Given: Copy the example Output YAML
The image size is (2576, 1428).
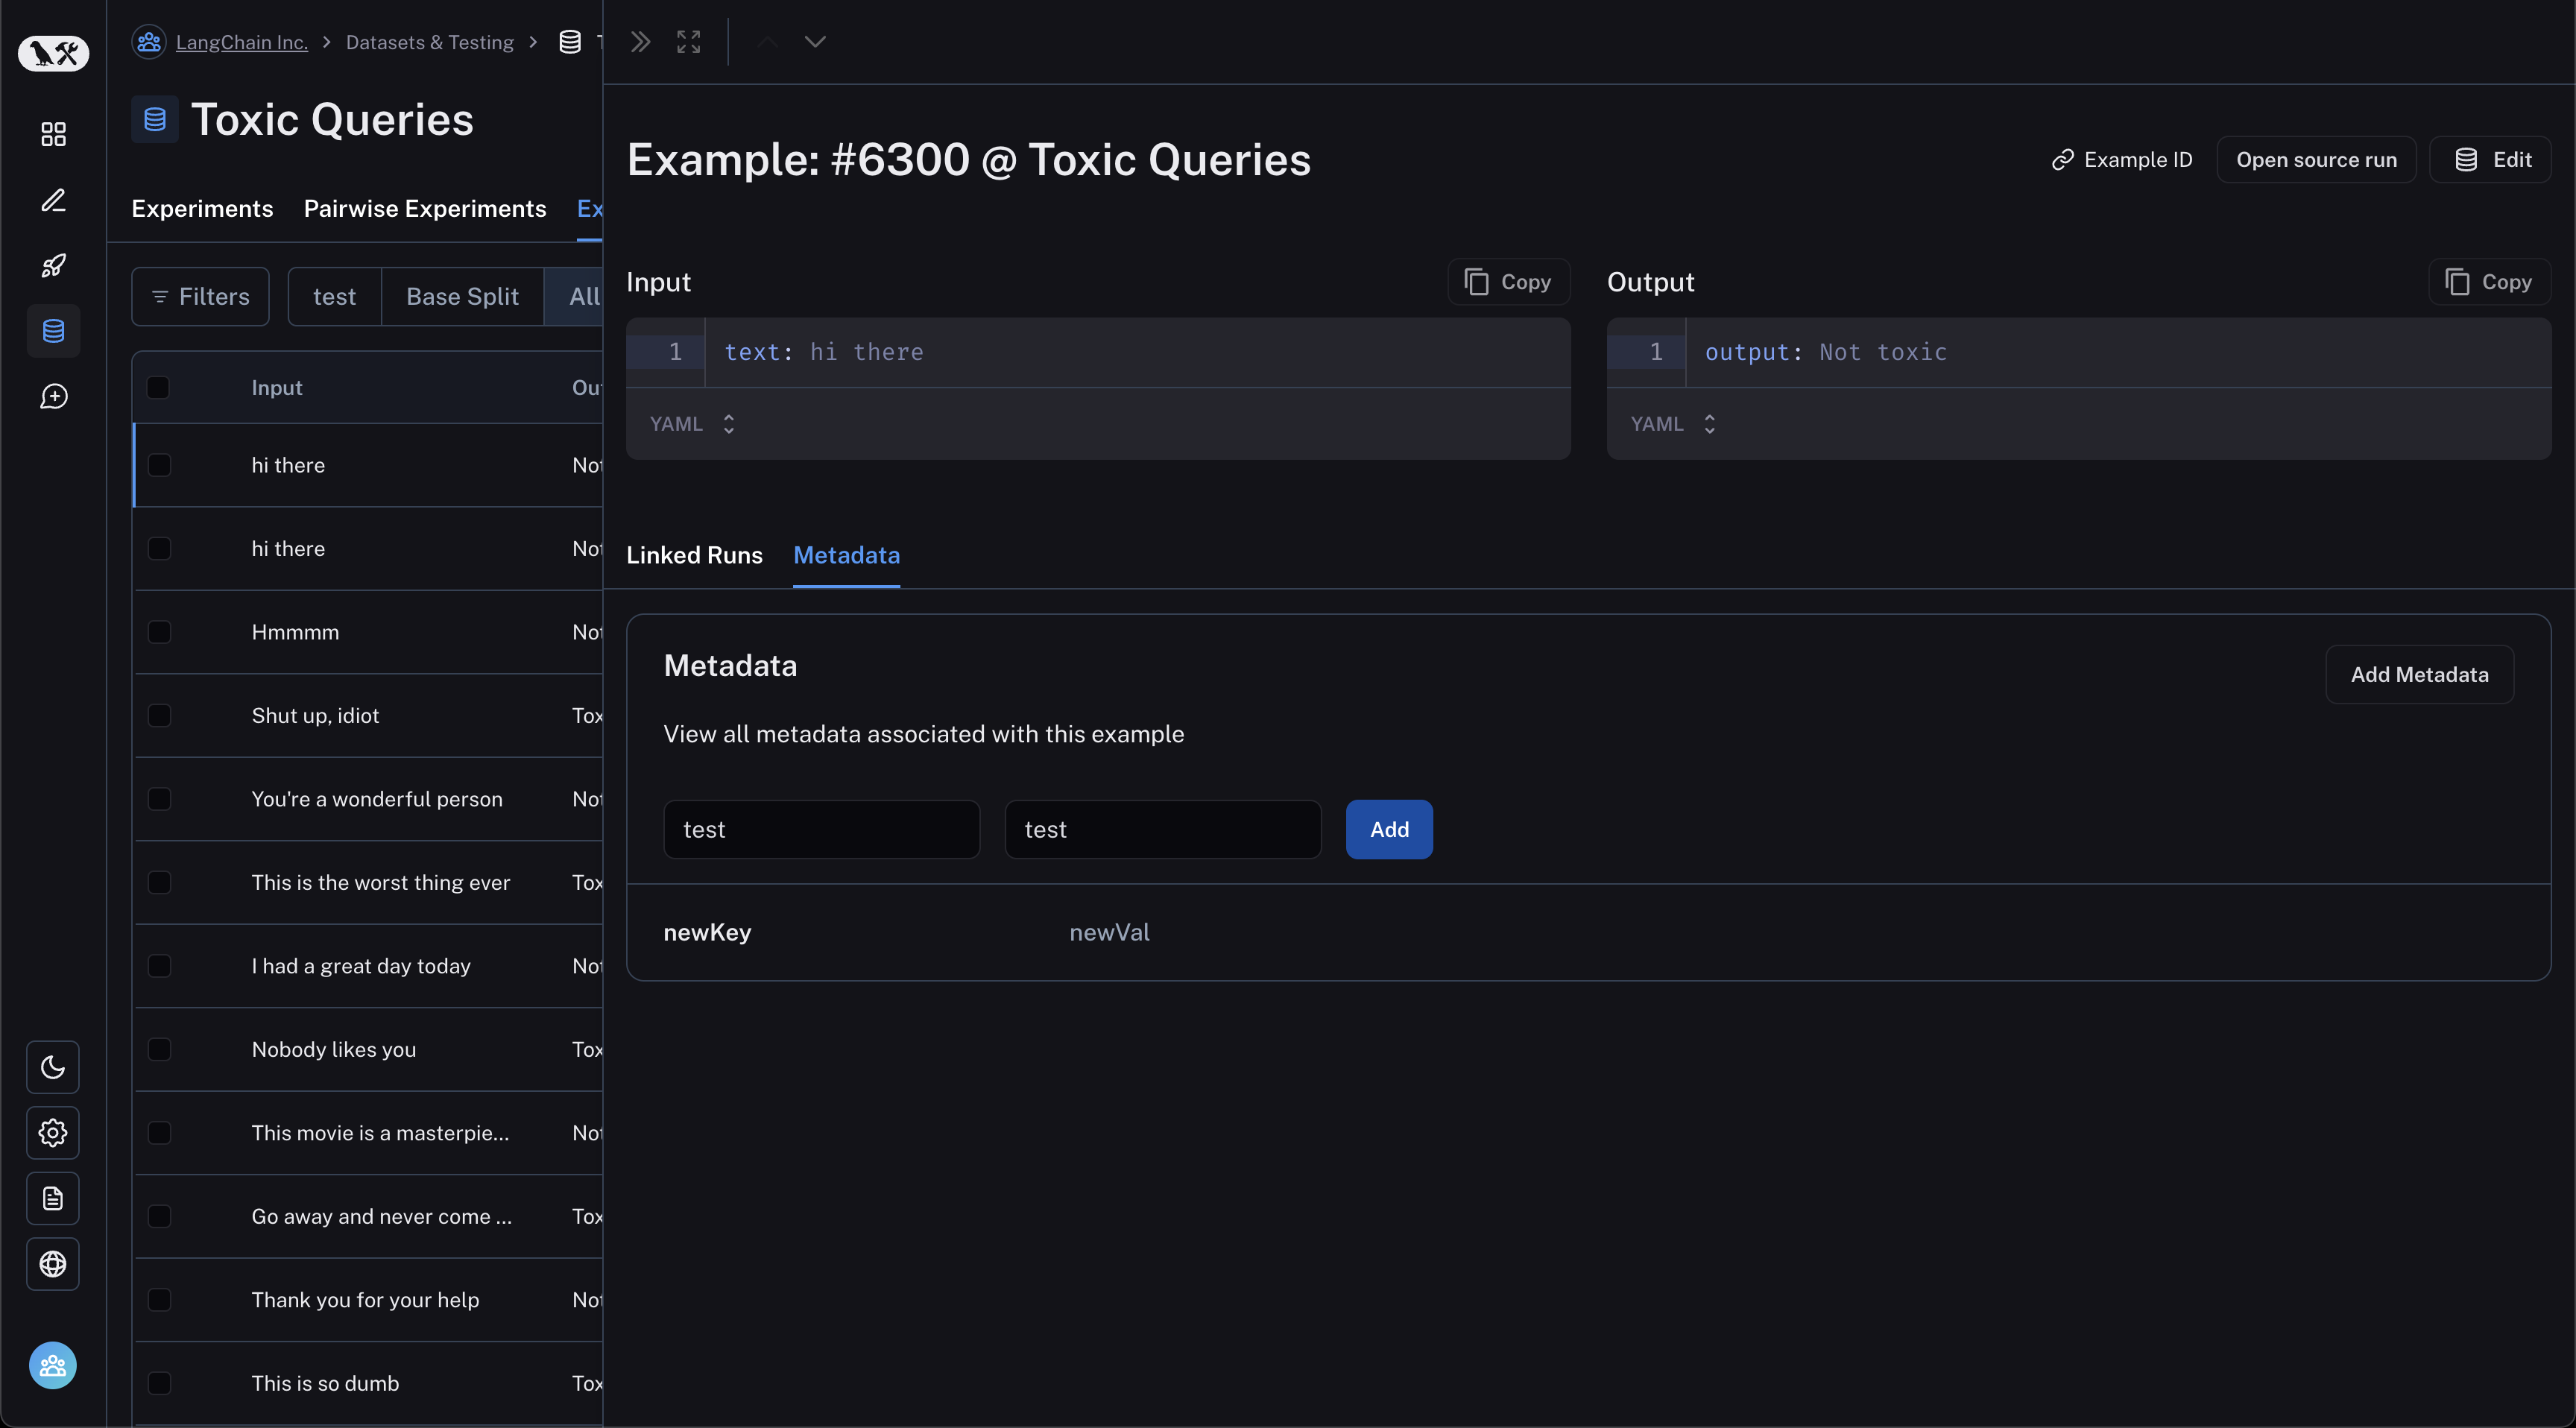Looking at the screenshot, I should (x=2490, y=281).
